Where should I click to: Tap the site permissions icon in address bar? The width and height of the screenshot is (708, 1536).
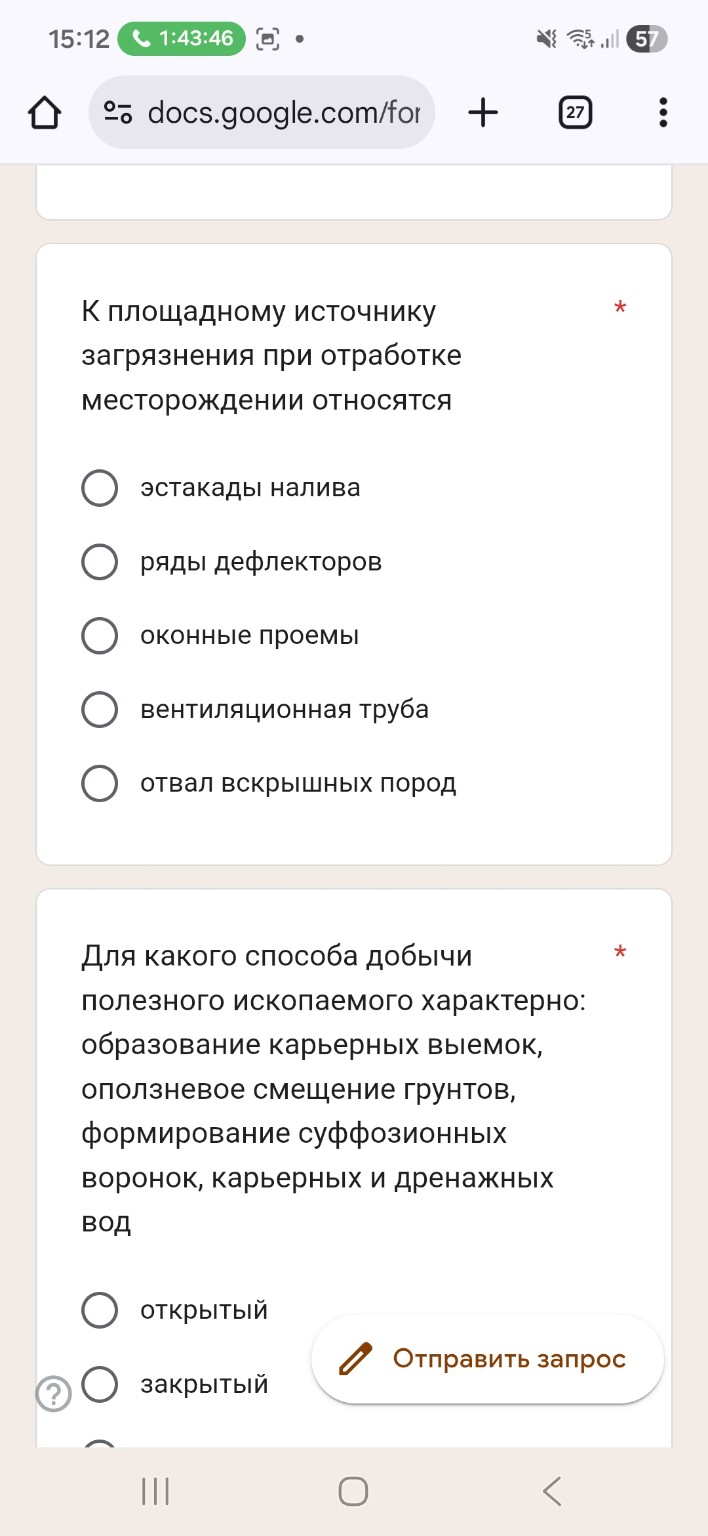coord(117,112)
